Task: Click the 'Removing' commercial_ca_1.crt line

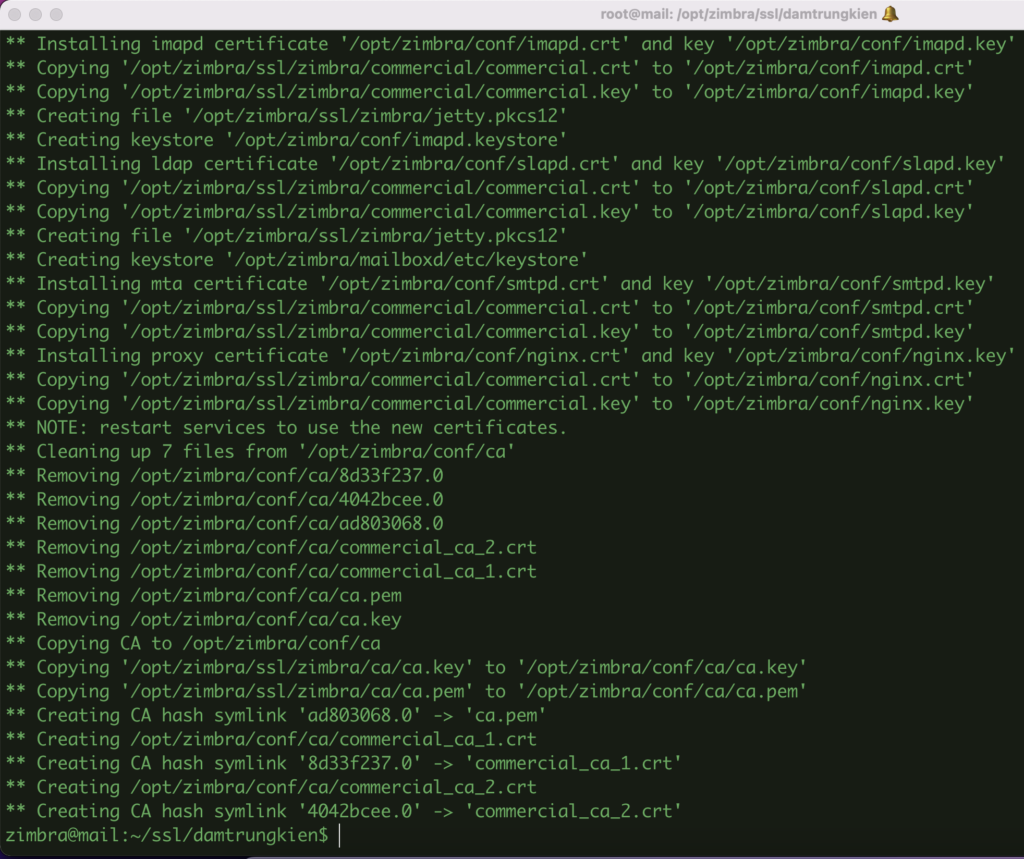Action: click(271, 572)
